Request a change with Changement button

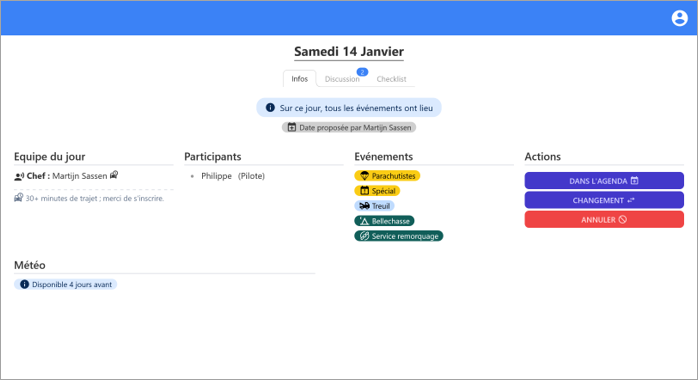(604, 200)
